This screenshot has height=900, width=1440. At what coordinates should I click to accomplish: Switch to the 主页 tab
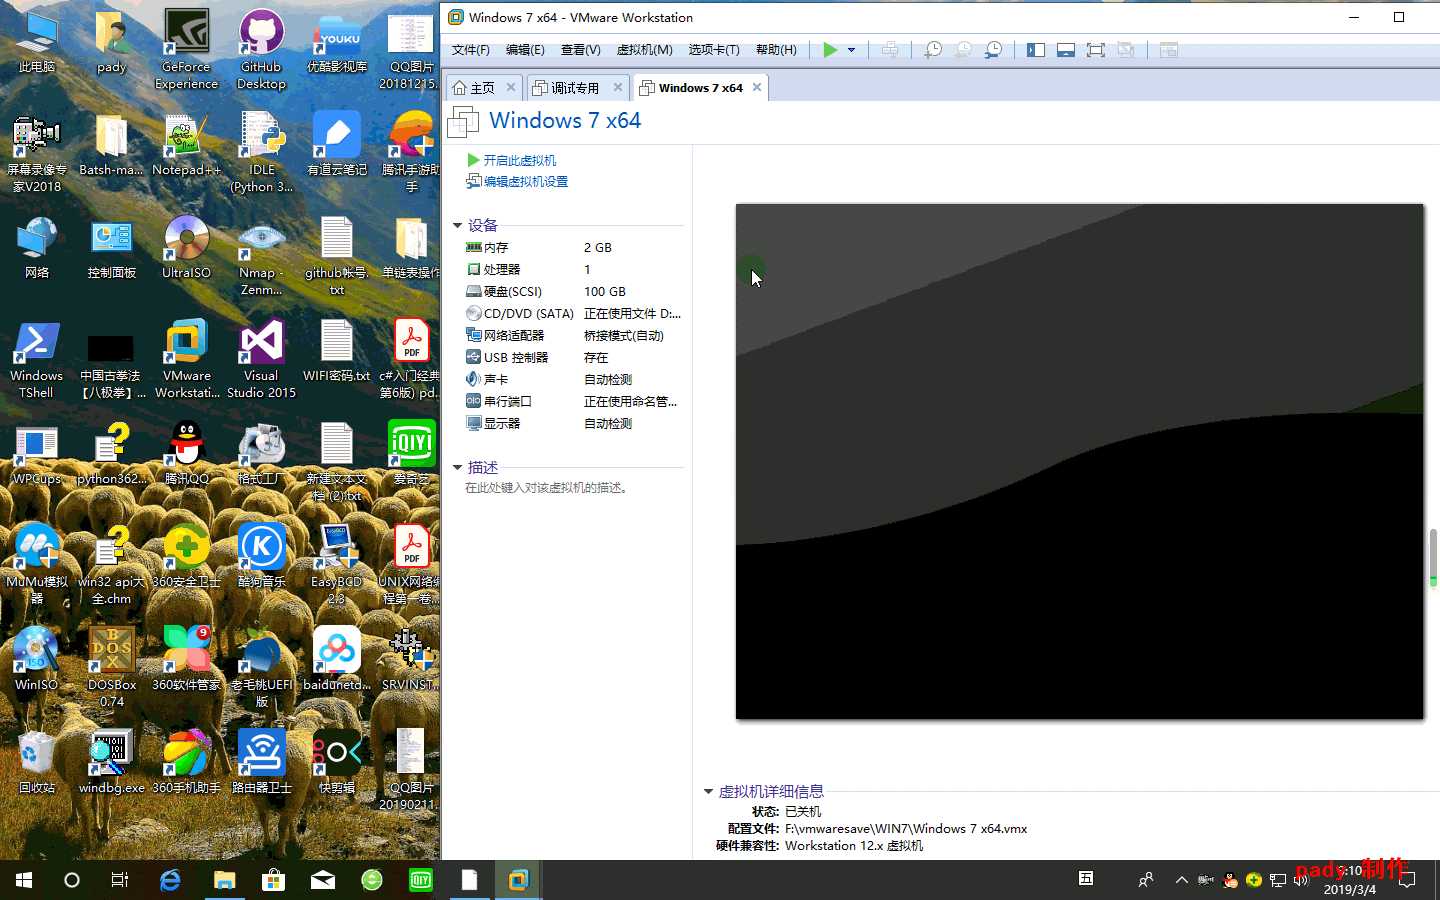[x=475, y=88]
